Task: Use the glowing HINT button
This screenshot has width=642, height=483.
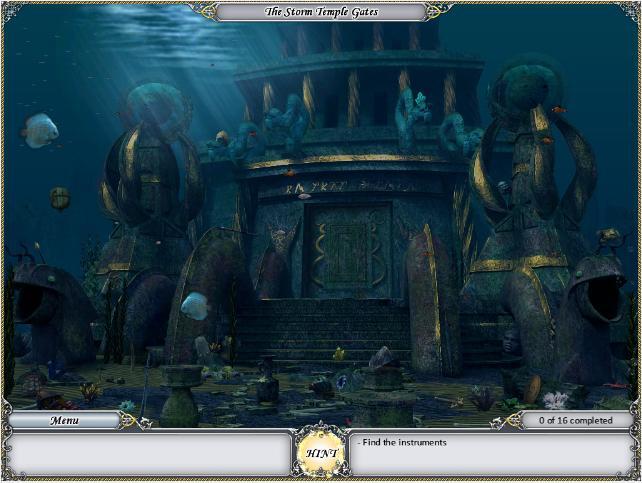Action: tap(322, 453)
